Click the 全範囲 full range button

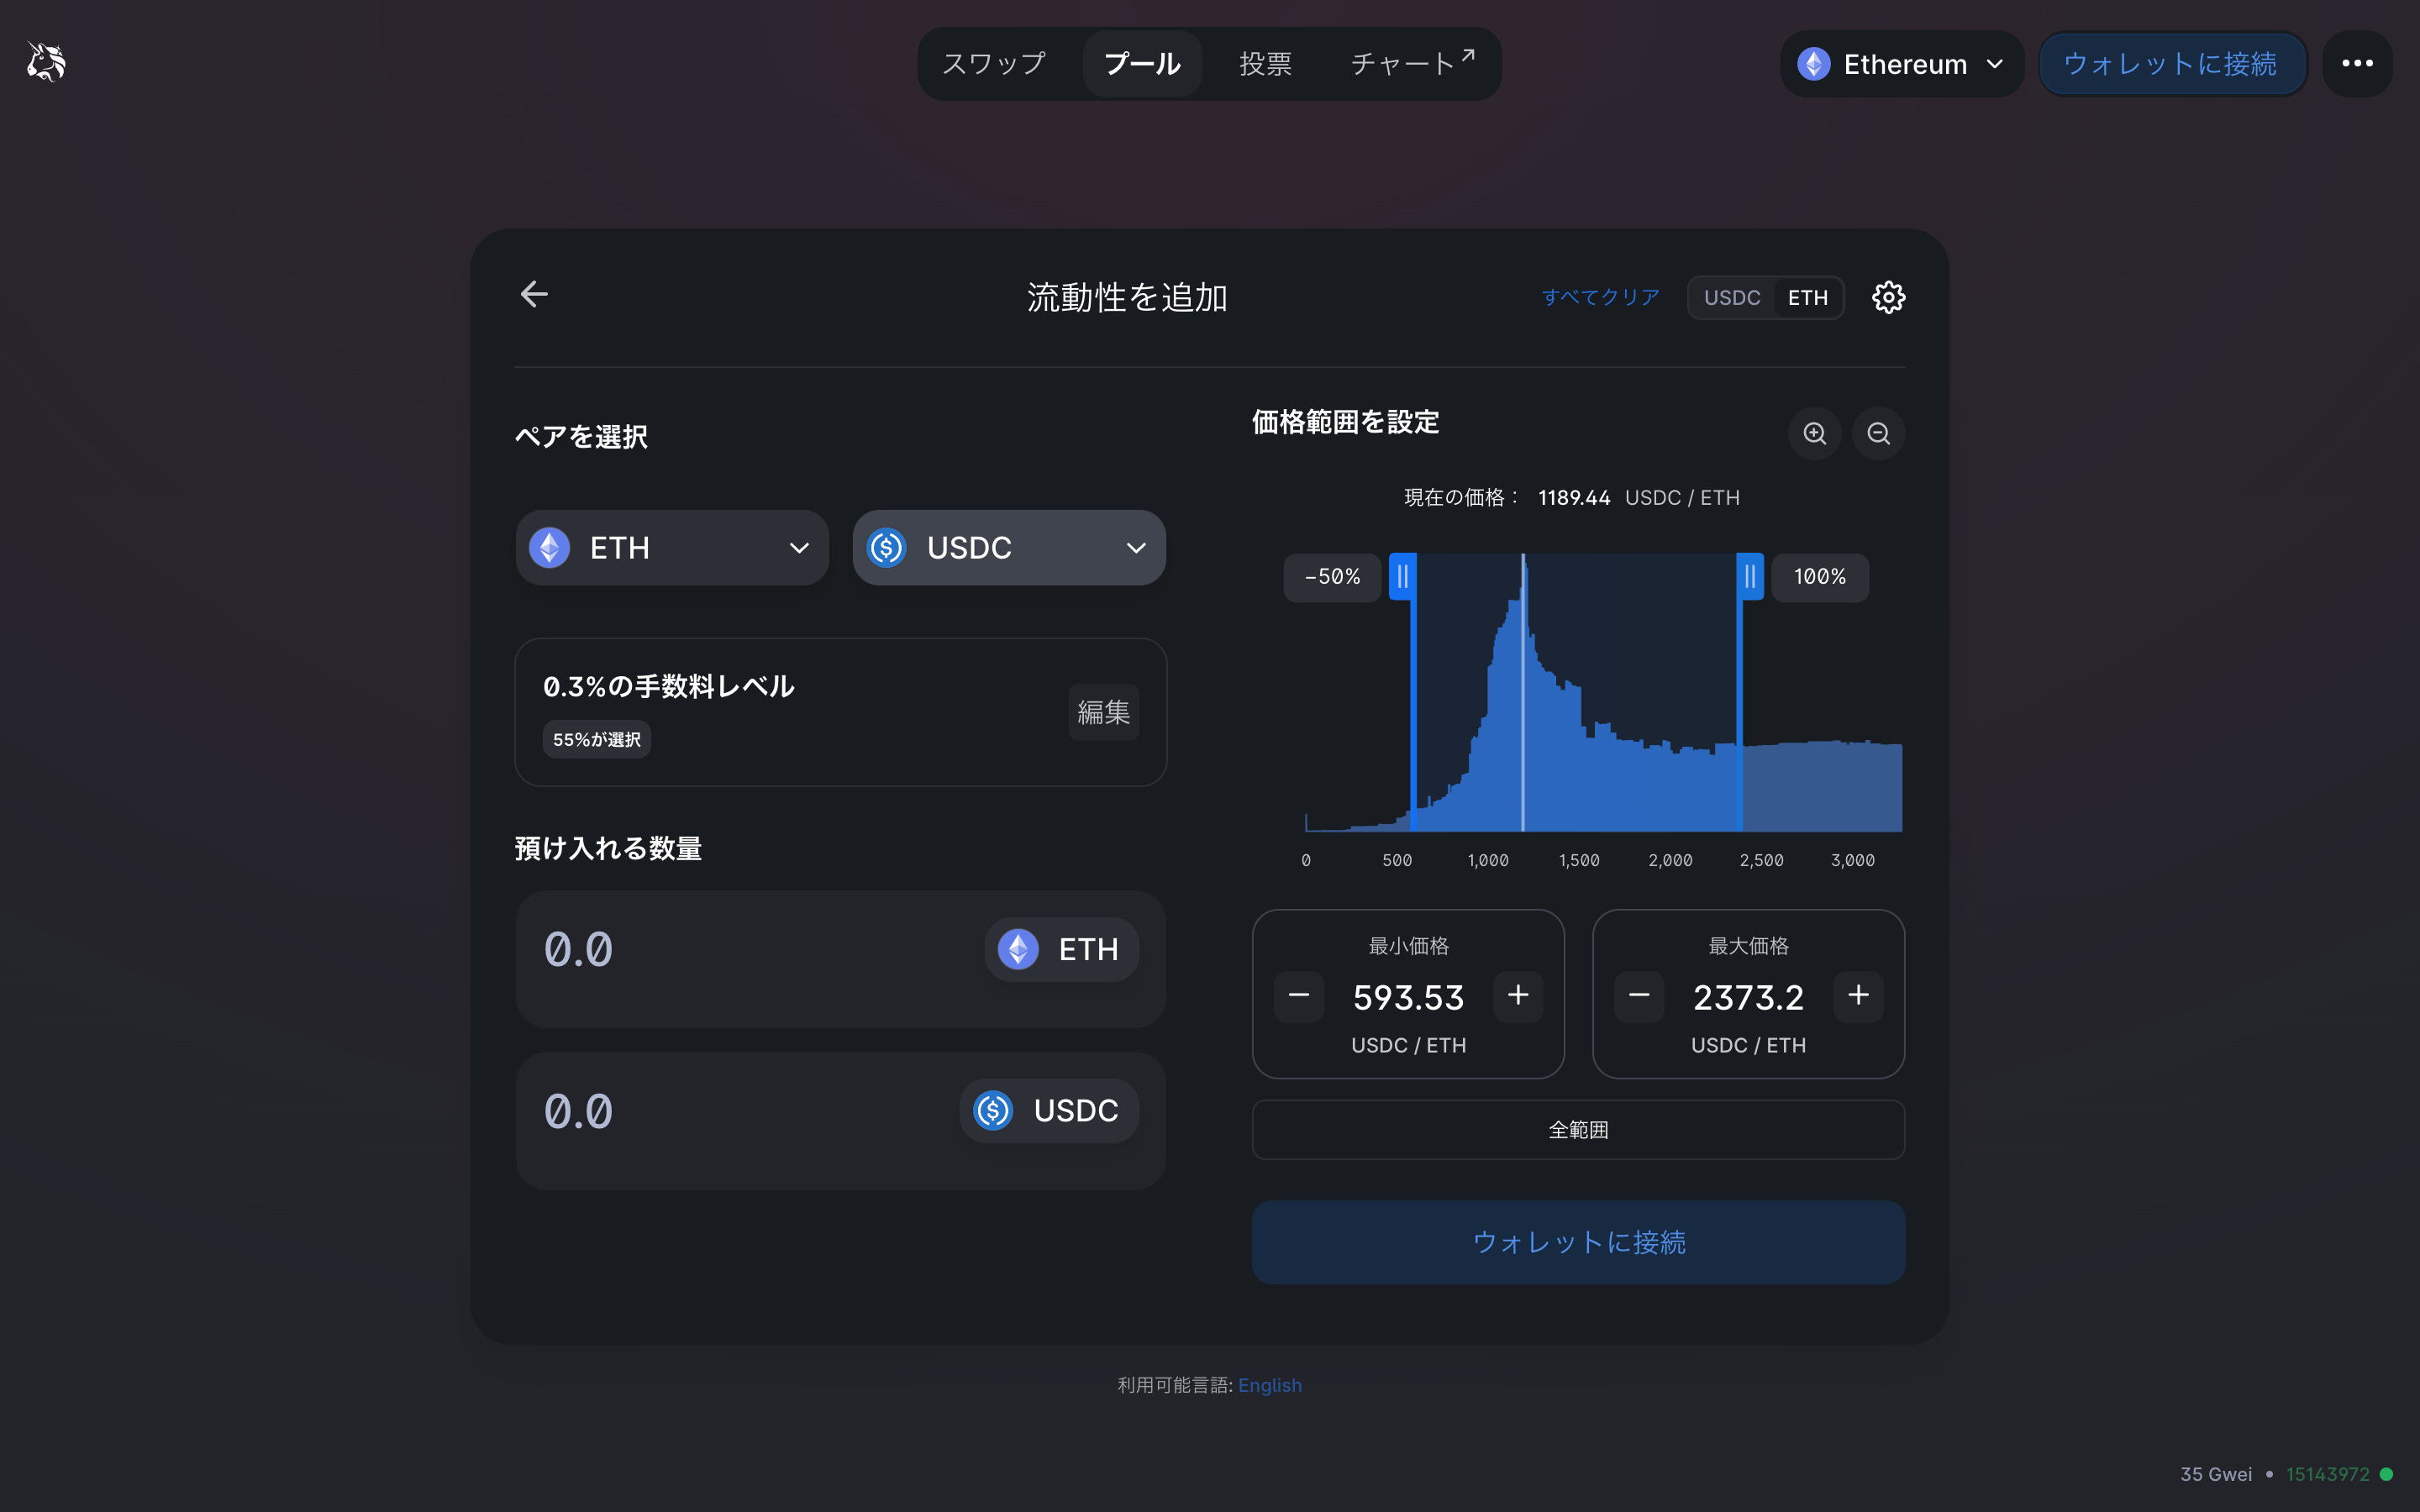click(x=1578, y=1130)
